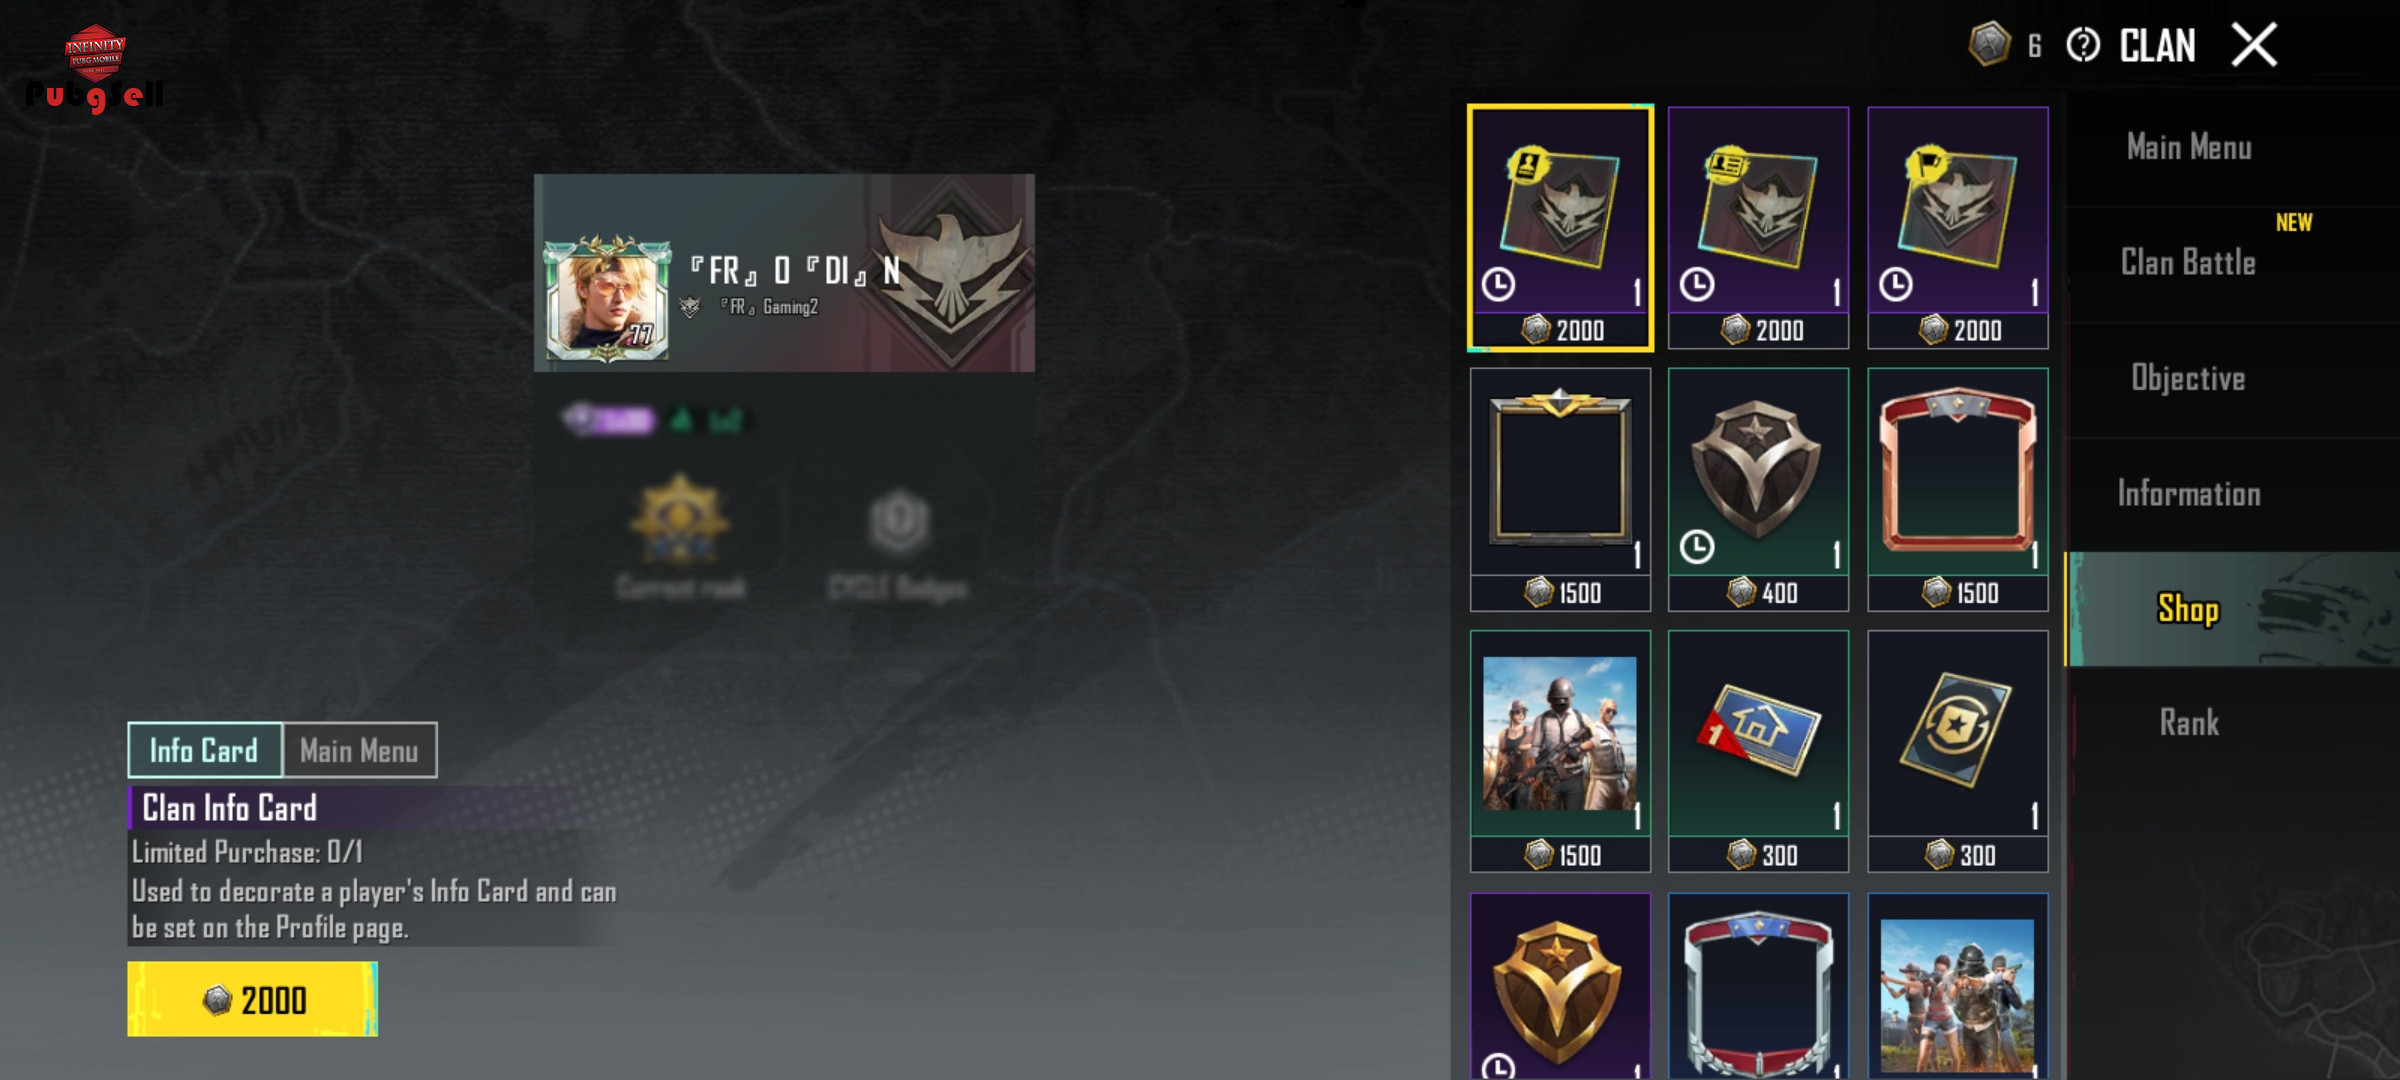Select the silver blue avatar frame
This screenshot has width=2400, height=1080.
click(1758, 985)
